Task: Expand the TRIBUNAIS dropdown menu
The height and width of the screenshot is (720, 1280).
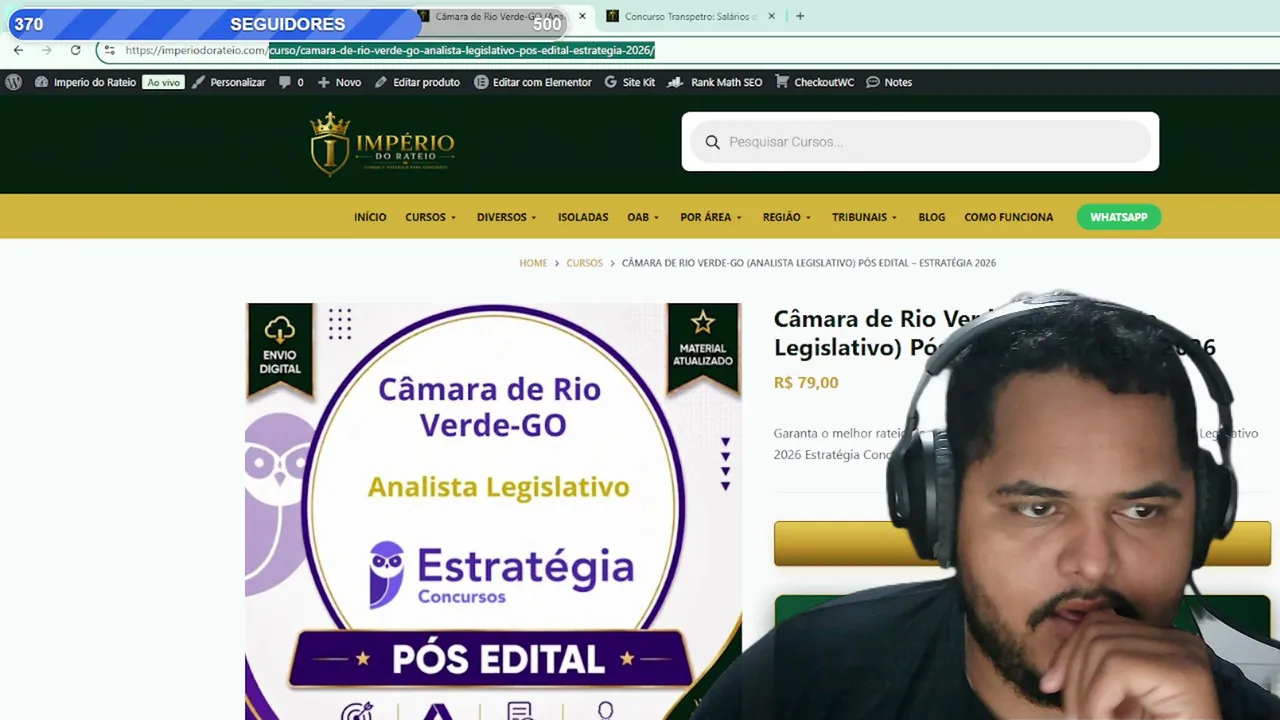Action: [x=865, y=217]
